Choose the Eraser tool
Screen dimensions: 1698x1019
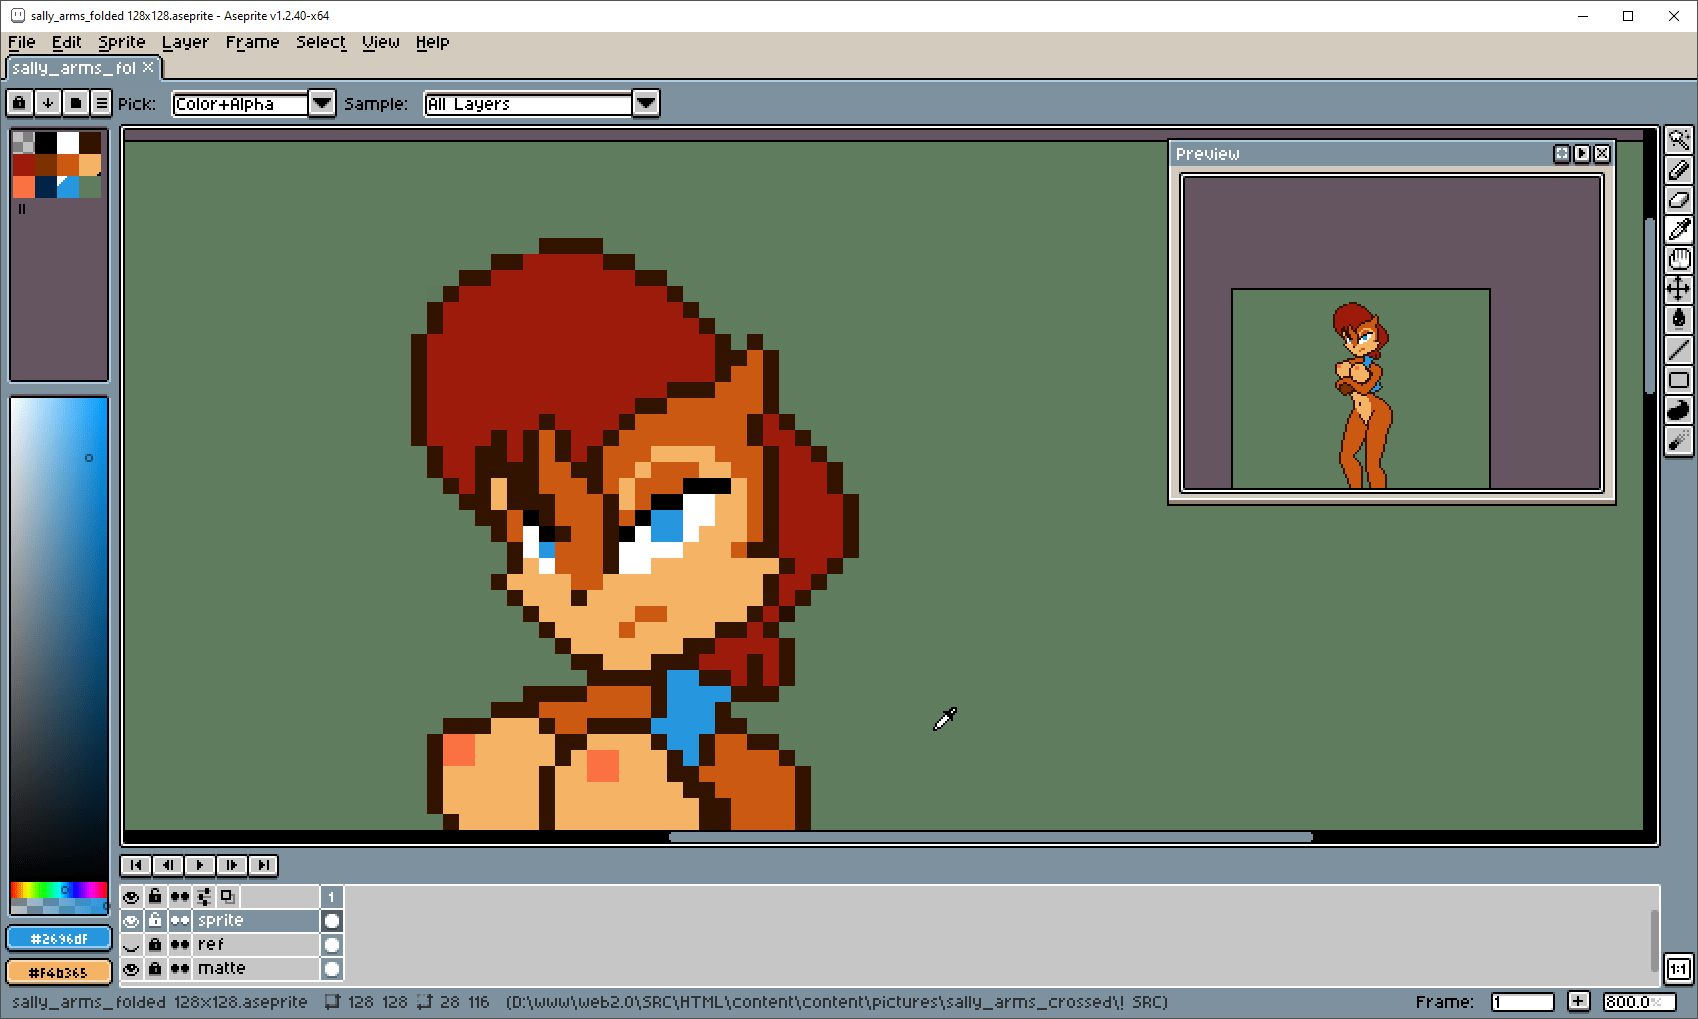click(x=1678, y=200)
